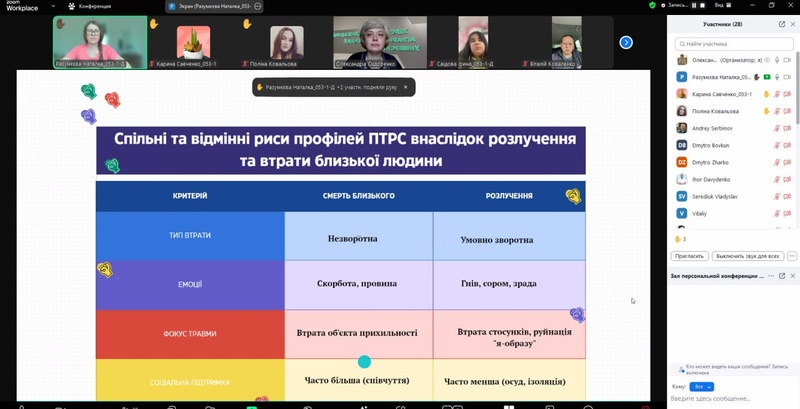Click Dmytro Zharko muted microphone icon
This screenshot has width=800, height=409.
click(777, 162)
